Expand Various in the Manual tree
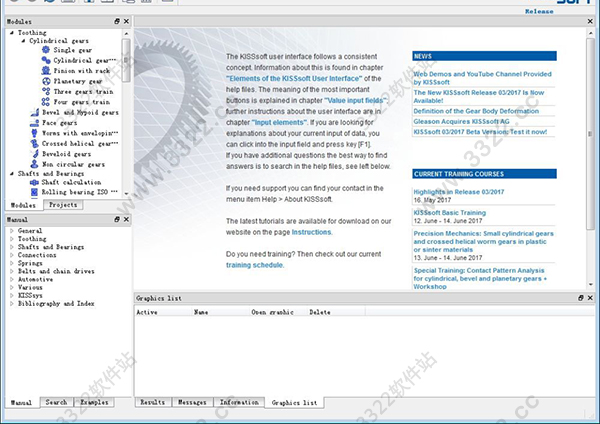 pyautogui.click(x=11, y=287)
